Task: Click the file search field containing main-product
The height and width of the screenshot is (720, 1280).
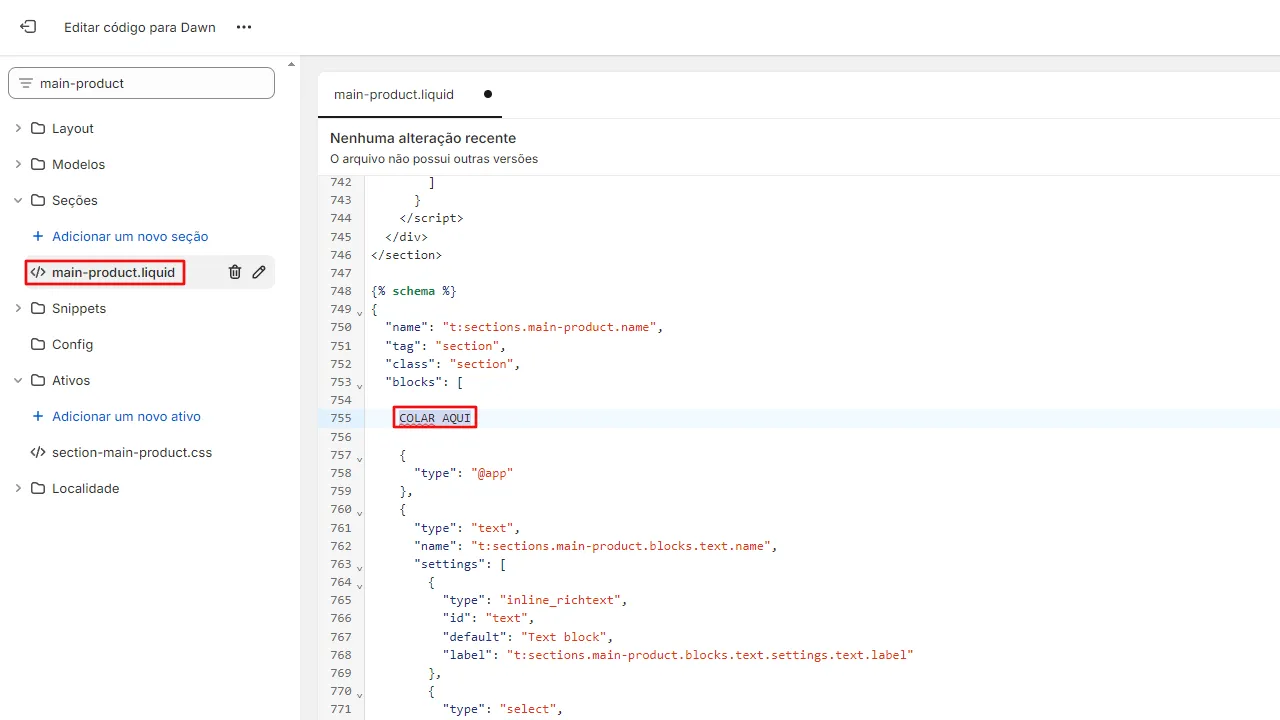Action: 141,83
